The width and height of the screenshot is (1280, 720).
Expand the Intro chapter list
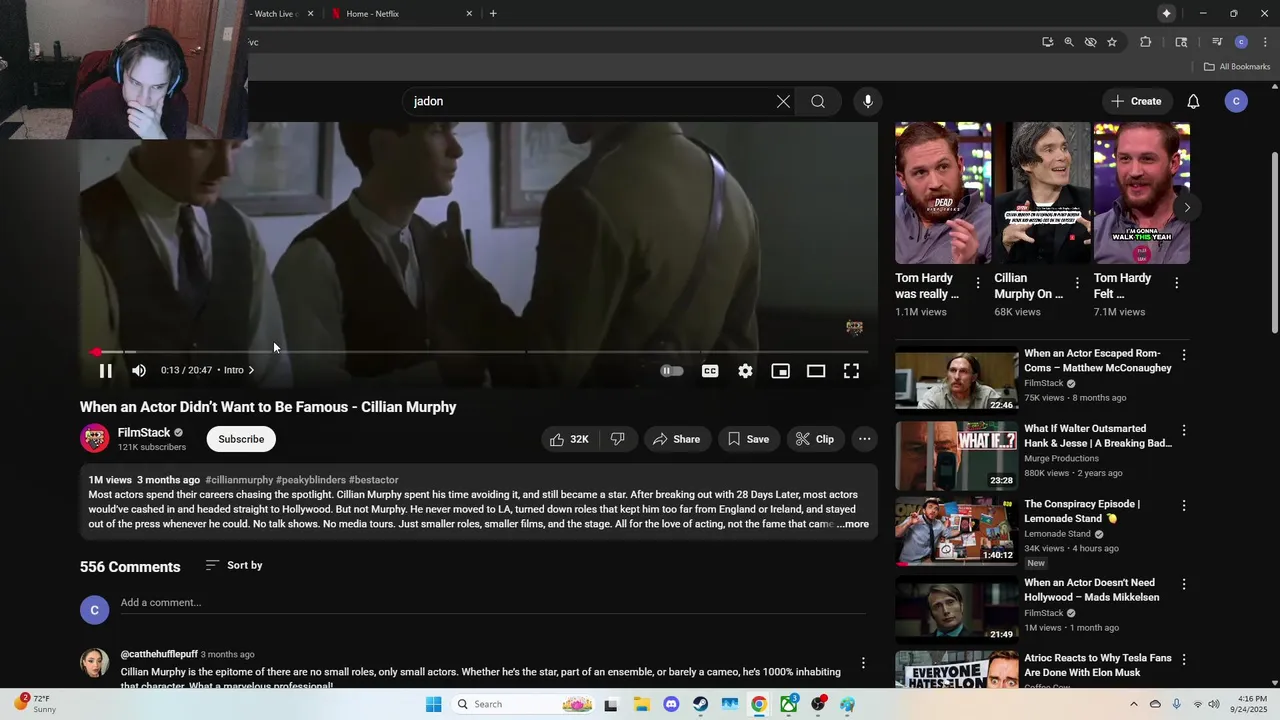pyautogui.click(x=239, y=370)
